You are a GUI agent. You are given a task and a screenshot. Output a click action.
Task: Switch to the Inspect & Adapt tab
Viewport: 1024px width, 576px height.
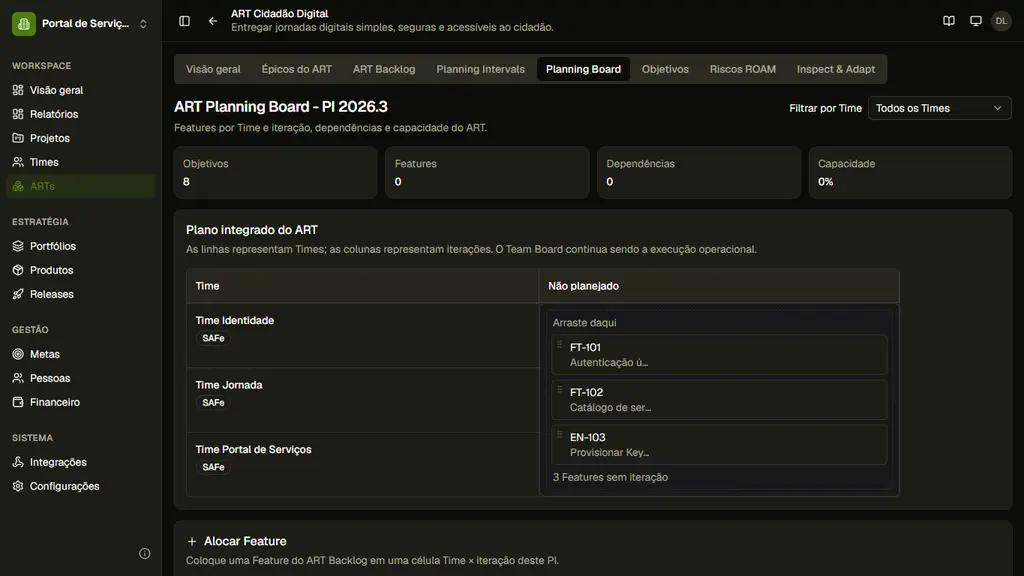click(835, 69)
